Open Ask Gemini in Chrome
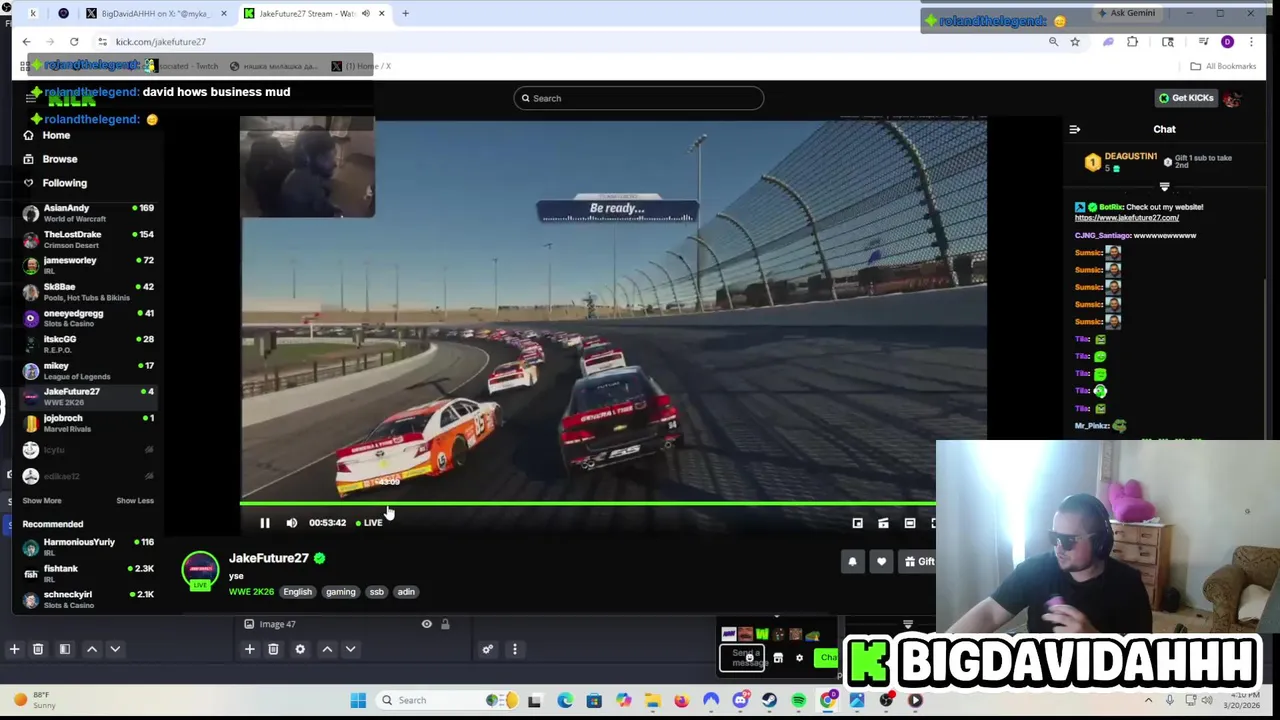 pyautogui.click(x=1126, y=13)
